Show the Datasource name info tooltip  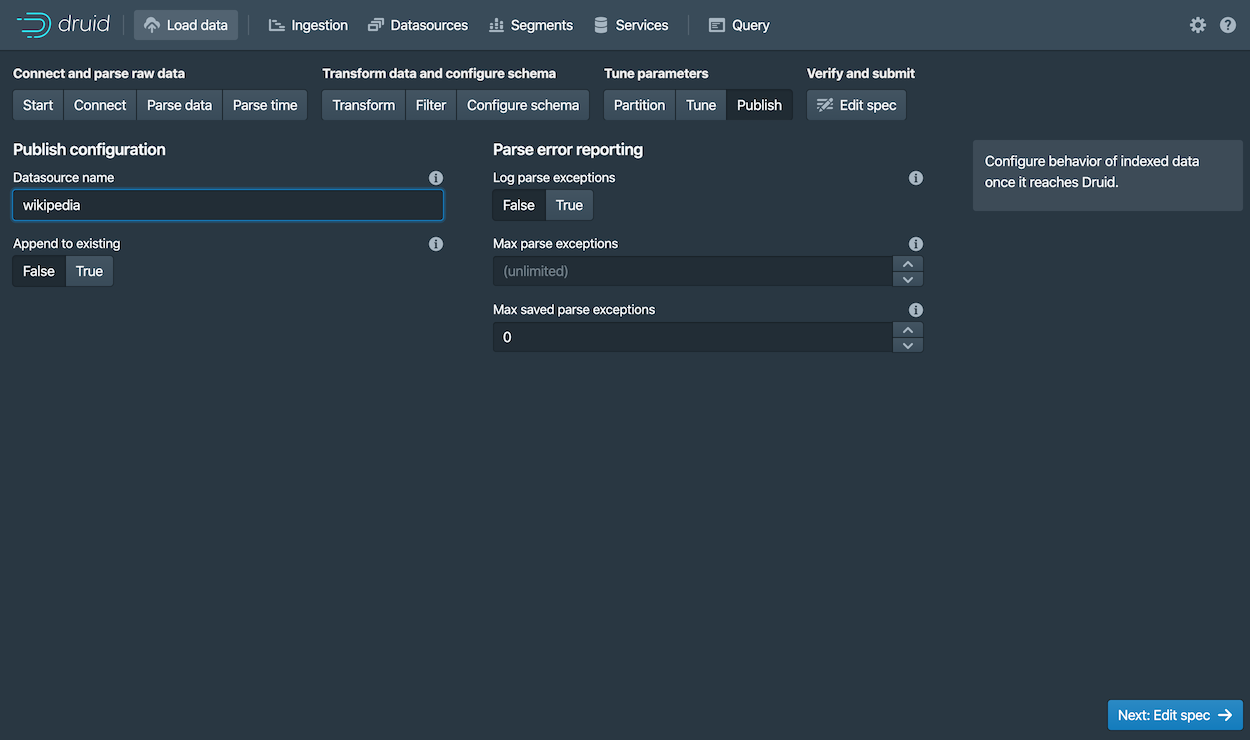click(435, 177)
